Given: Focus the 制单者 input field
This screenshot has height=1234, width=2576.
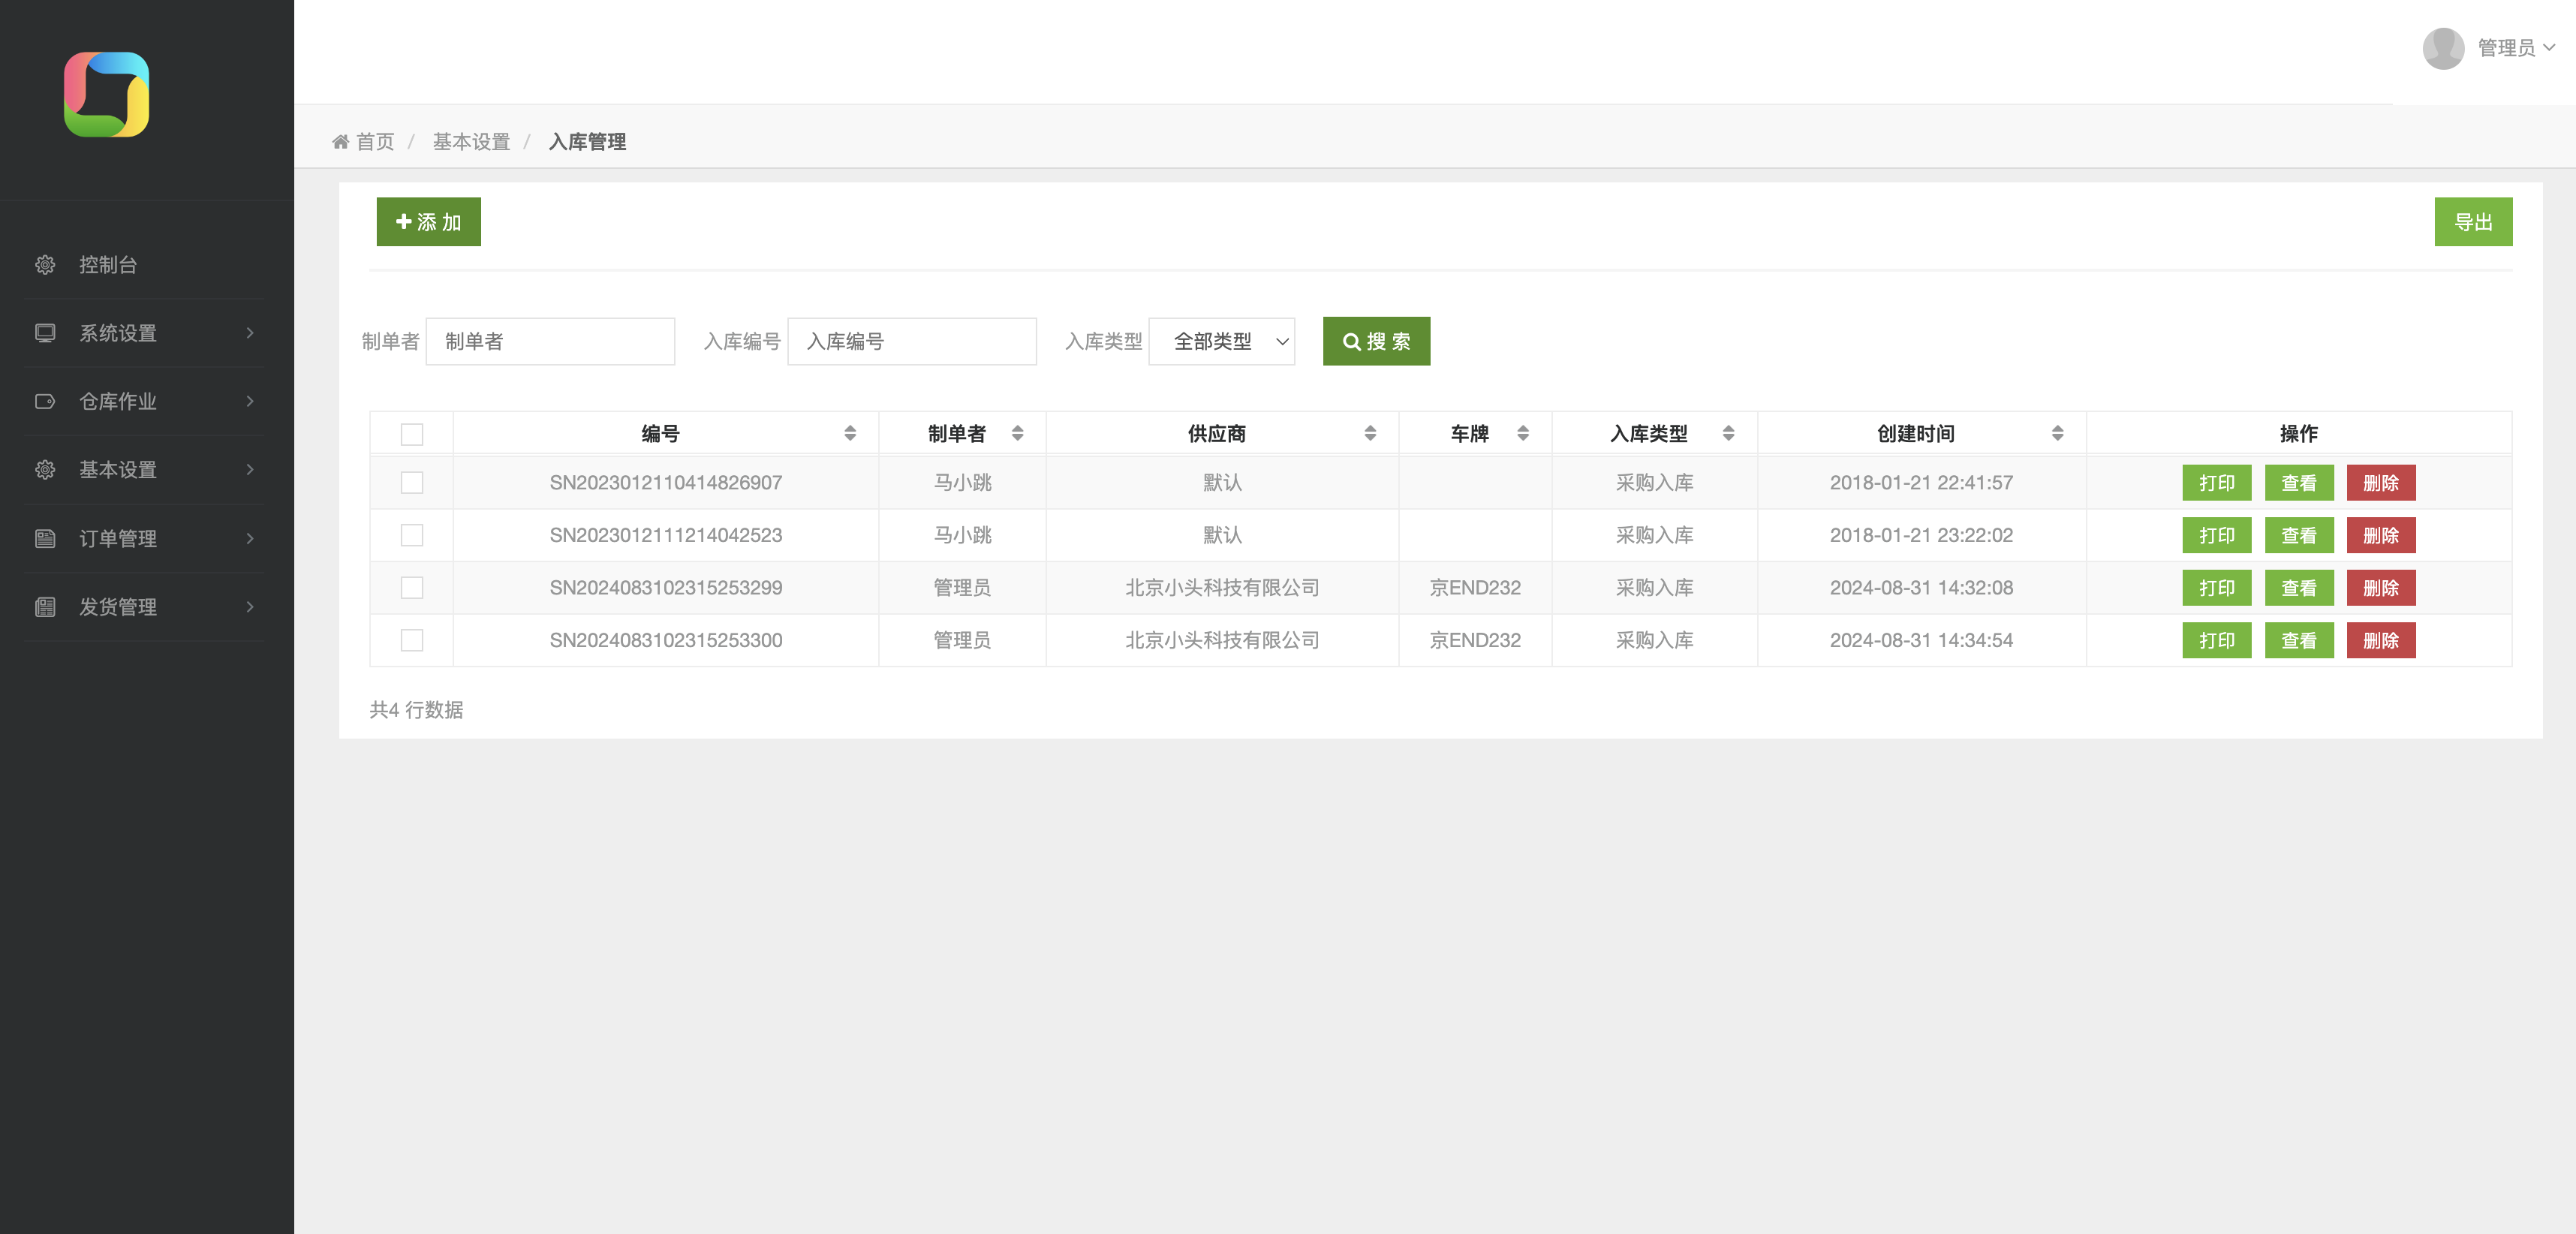Looking at the screenshot, I should click(550, 341).
